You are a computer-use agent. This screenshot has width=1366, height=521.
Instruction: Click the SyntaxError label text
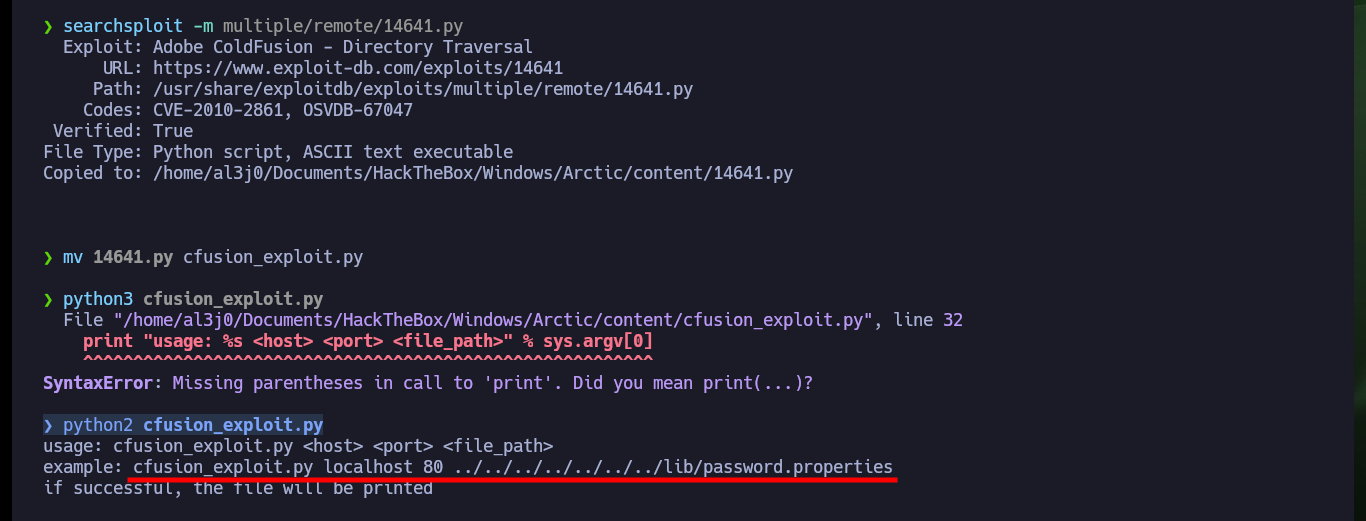(x=98, y=383)
